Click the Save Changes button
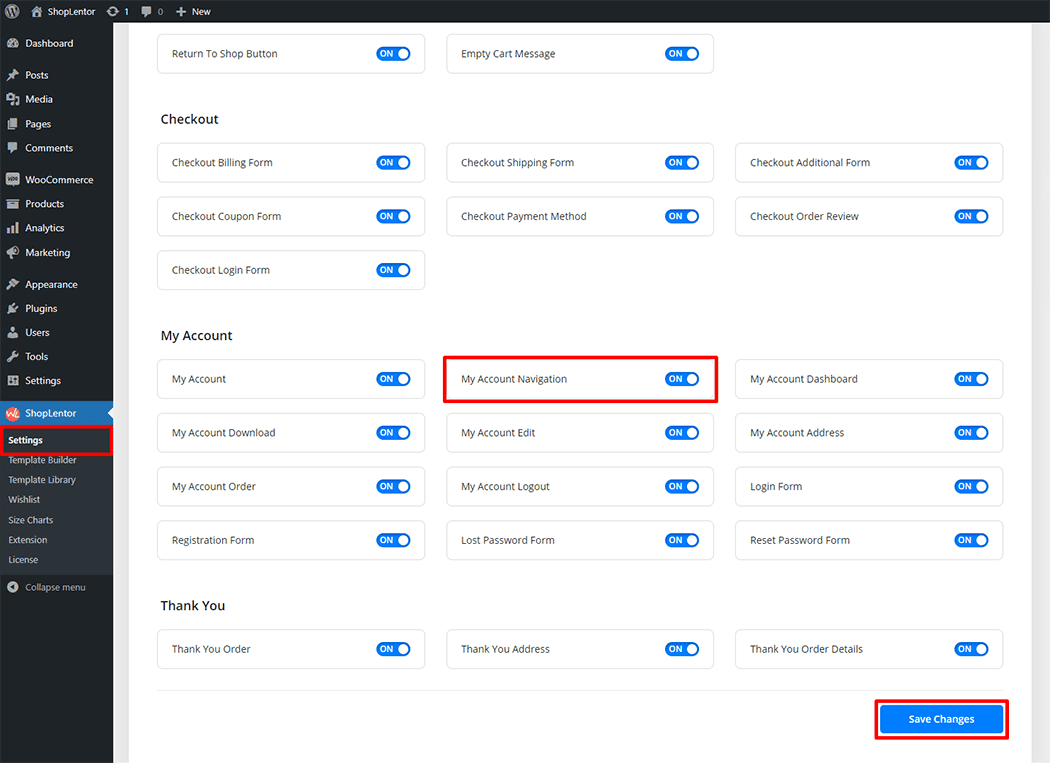Screen dimensions: 1050x763 941,719
